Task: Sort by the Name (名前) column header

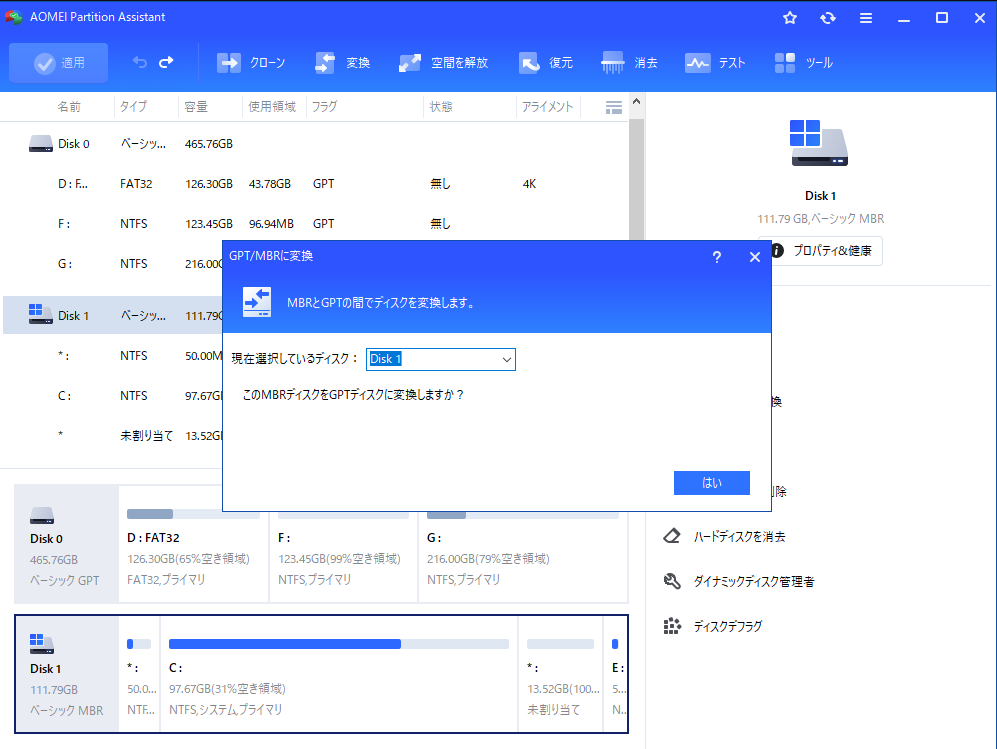Action: point(69,107)
